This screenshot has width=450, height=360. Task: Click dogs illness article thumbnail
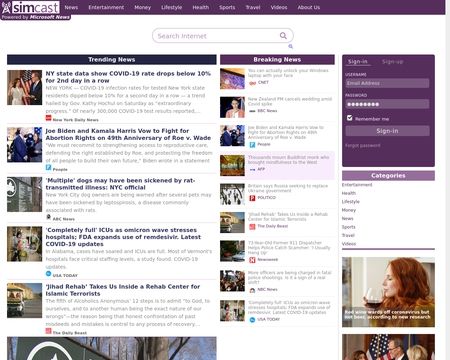(25, 194)
